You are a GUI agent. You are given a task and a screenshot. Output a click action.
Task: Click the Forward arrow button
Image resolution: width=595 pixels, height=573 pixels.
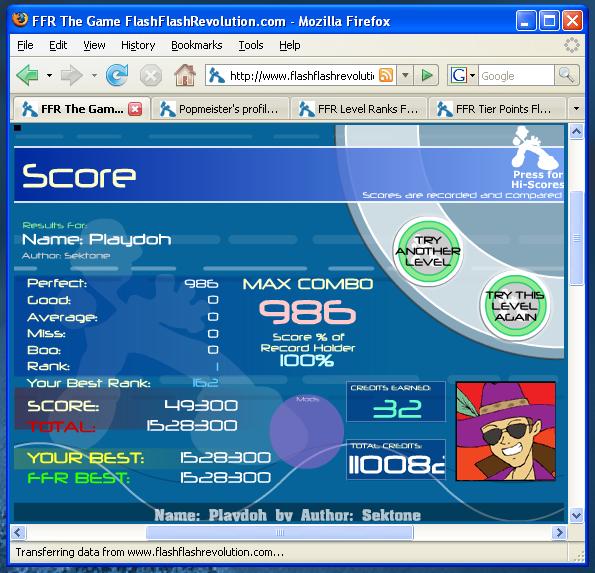(x=71, y=75)
